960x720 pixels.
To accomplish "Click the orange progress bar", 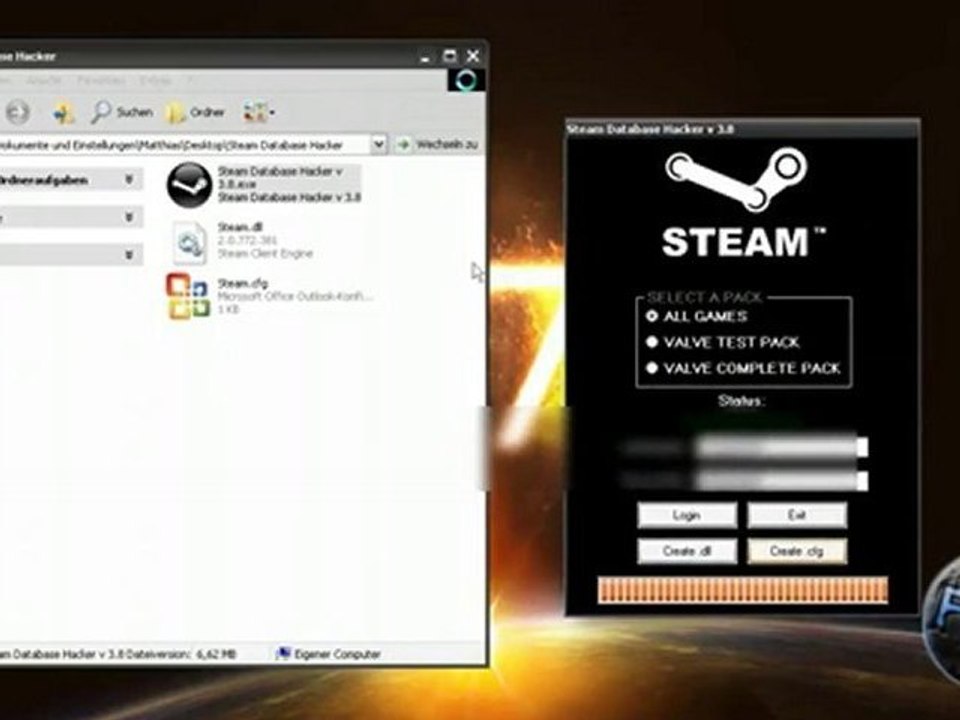I will pyautogui.click(x=742, y=590).
